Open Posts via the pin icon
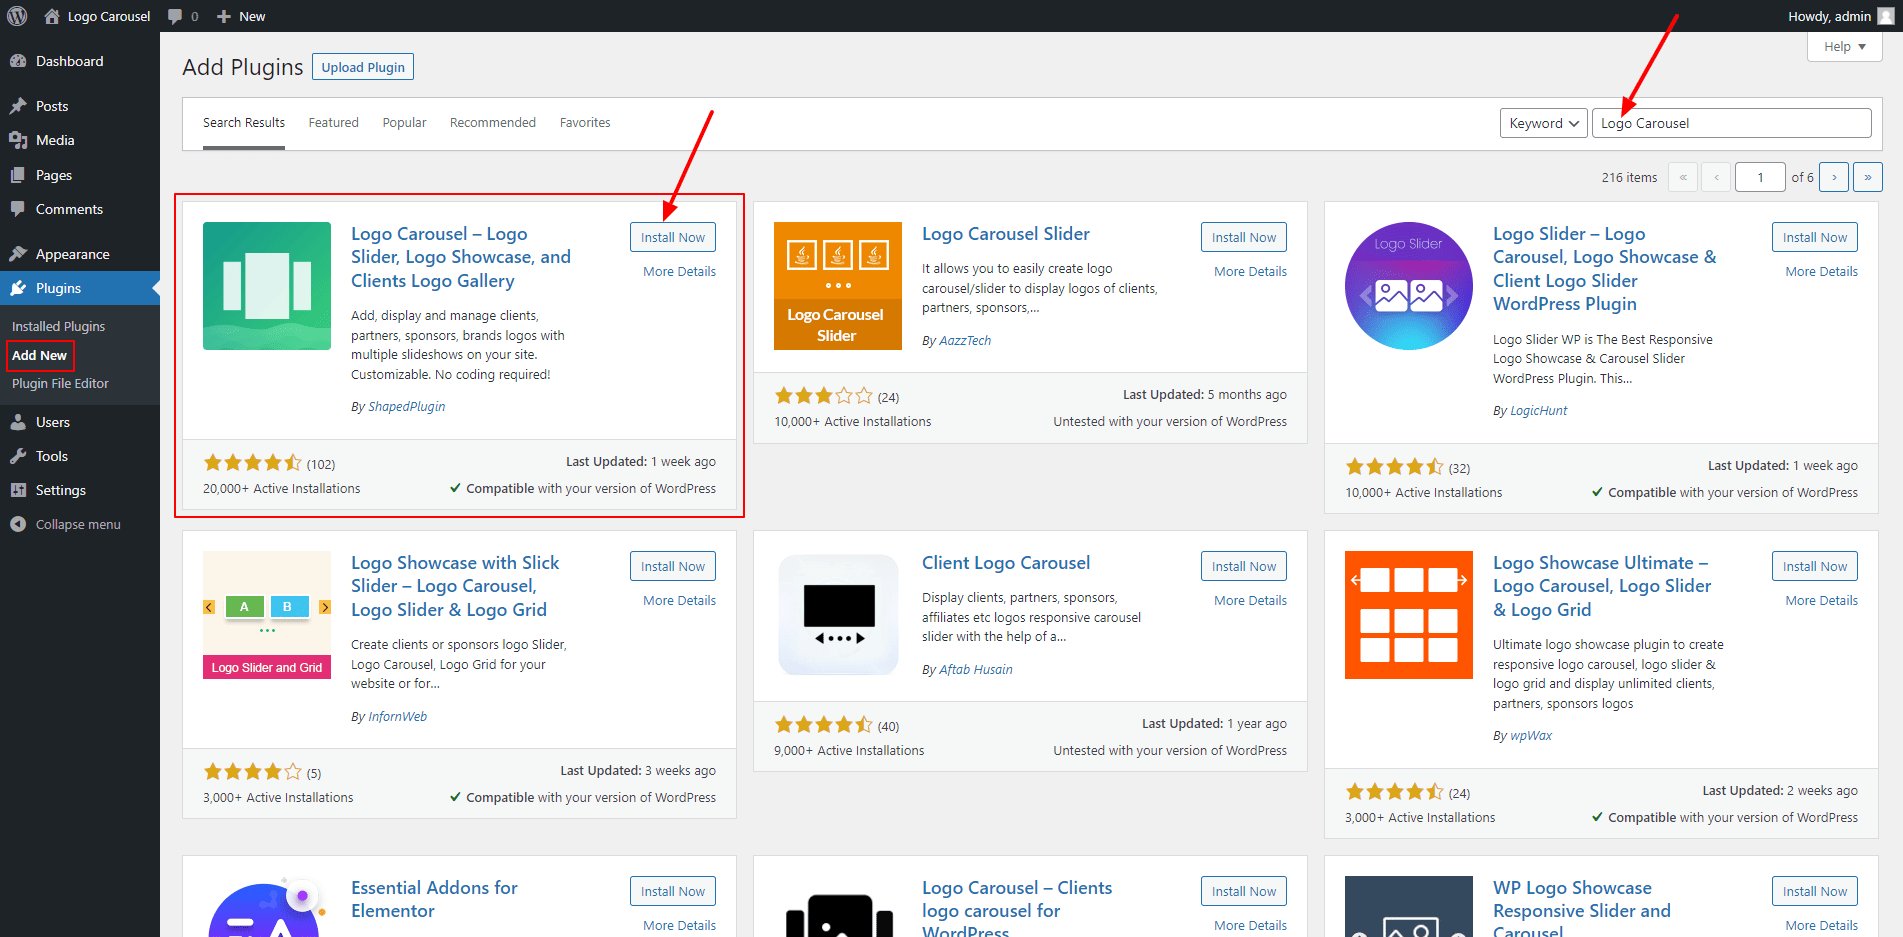Image resolution: width=1903 pixels, height=937 pixels. [18, 106]
